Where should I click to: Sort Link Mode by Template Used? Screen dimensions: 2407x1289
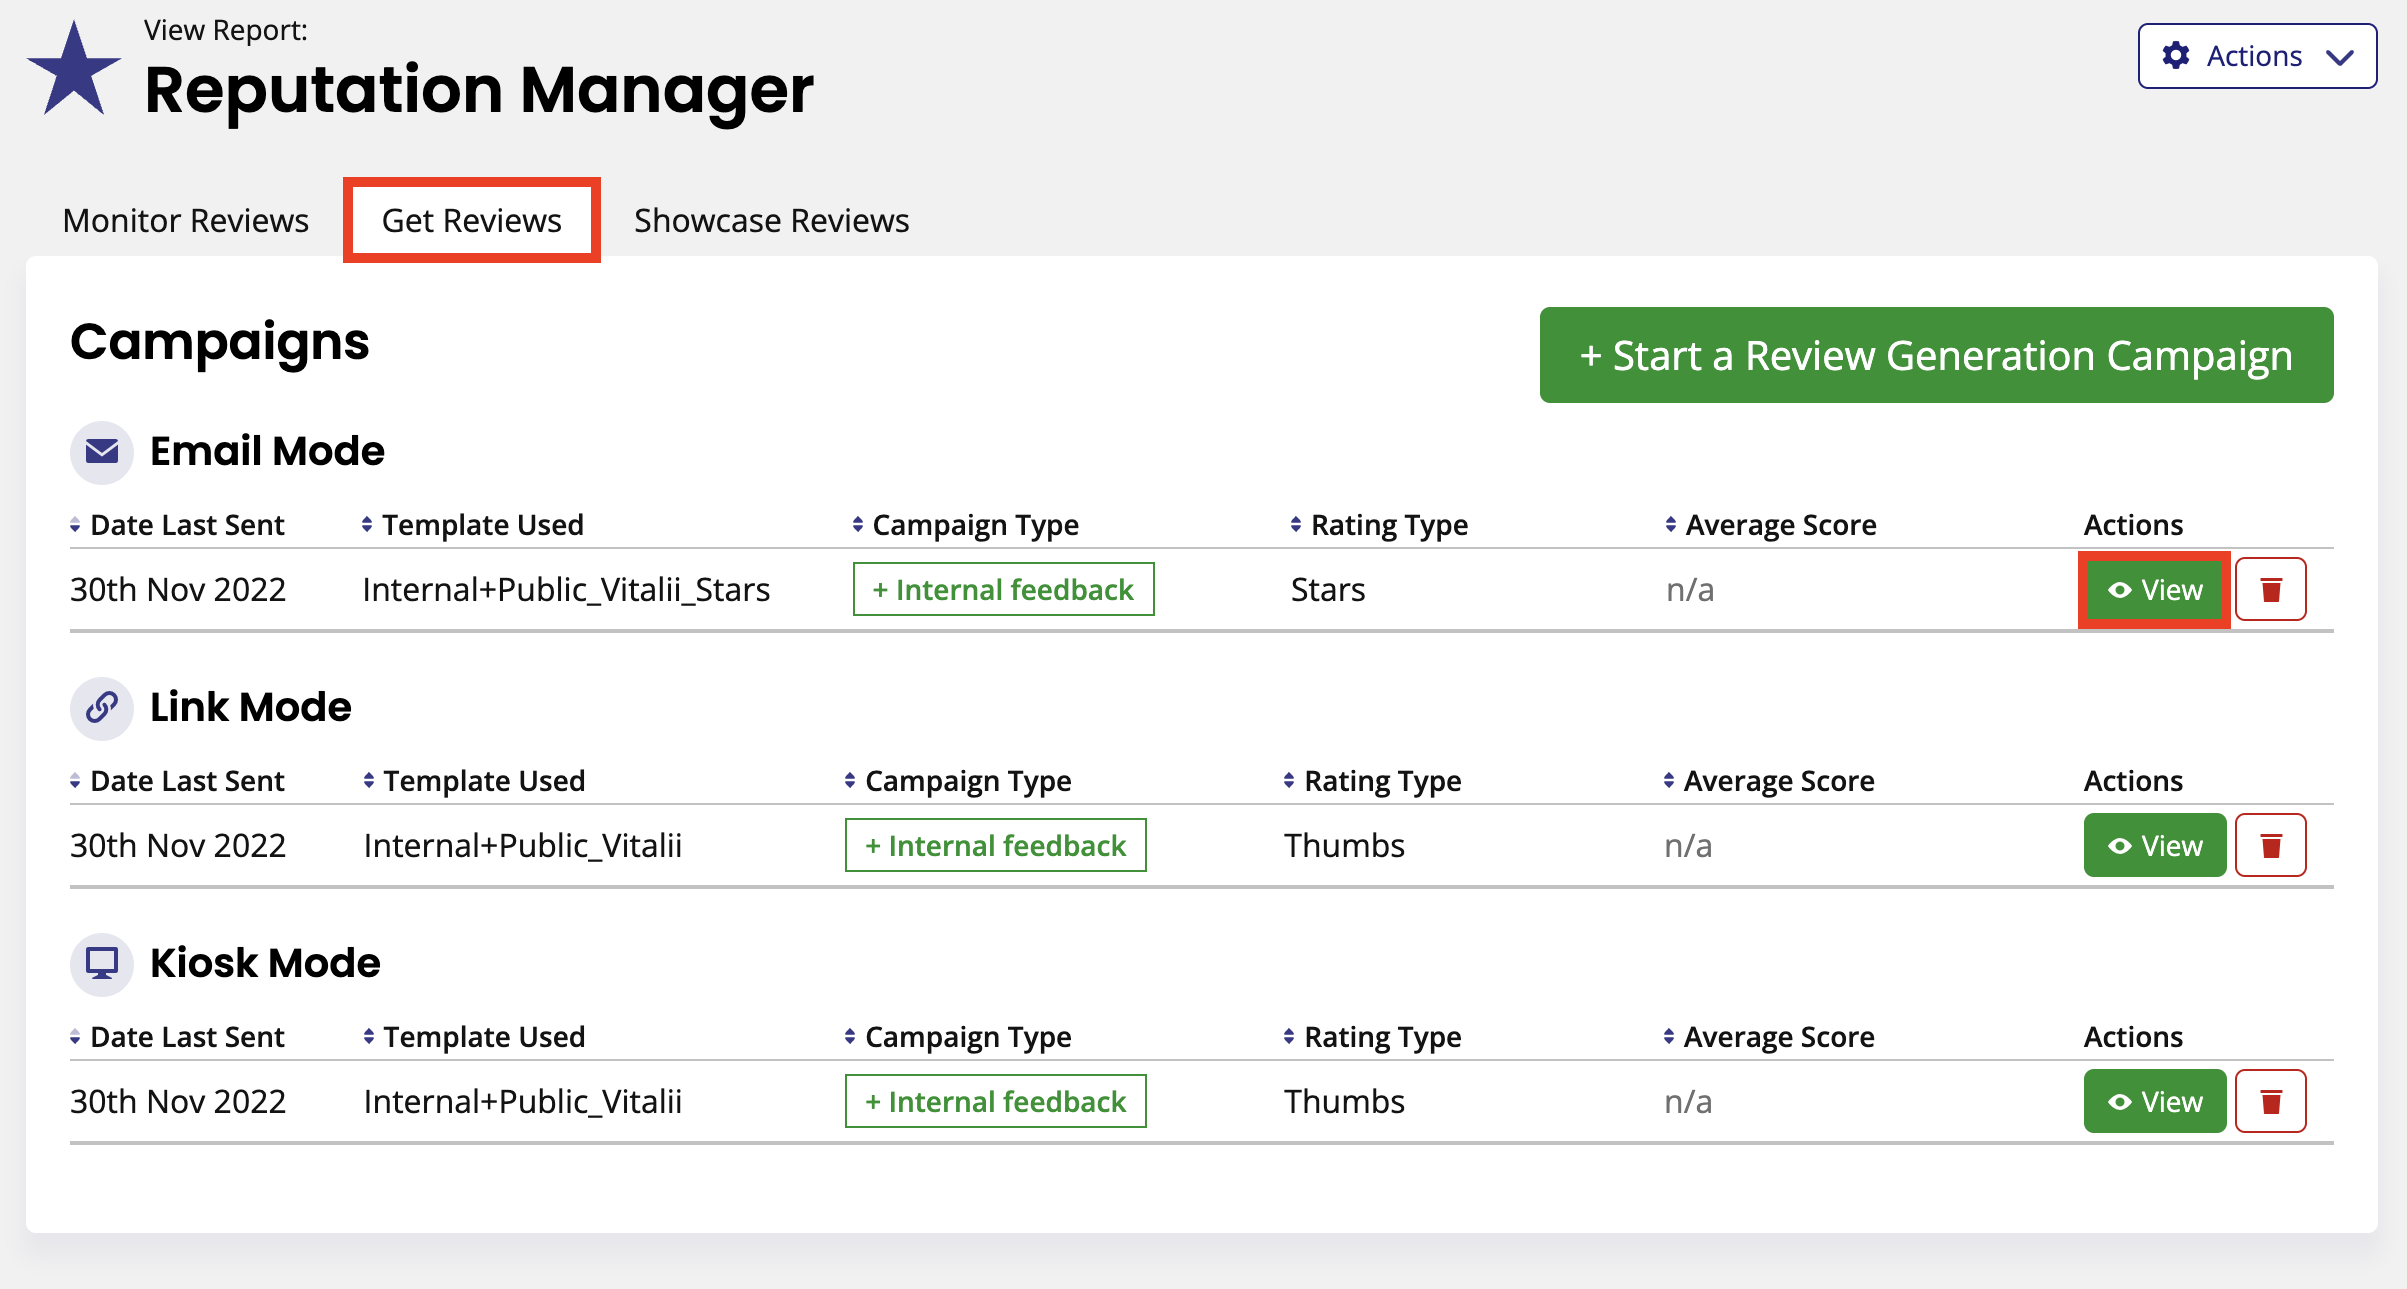click(475, 781)
